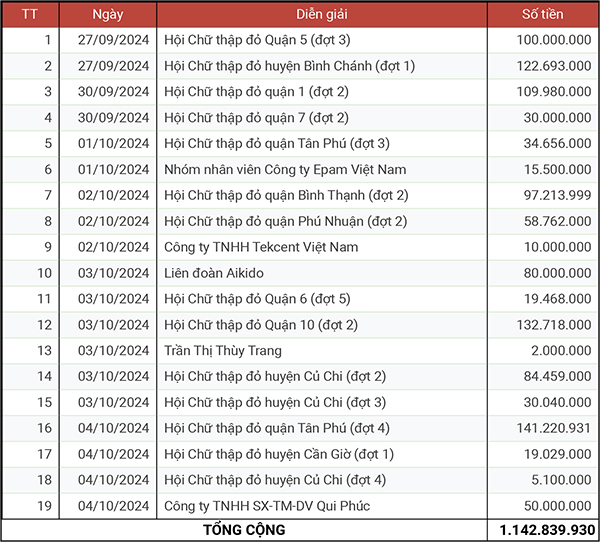Select amount 100.000.000
The width and height of the screenshot is (600, 542).
[x=554, y=40]
